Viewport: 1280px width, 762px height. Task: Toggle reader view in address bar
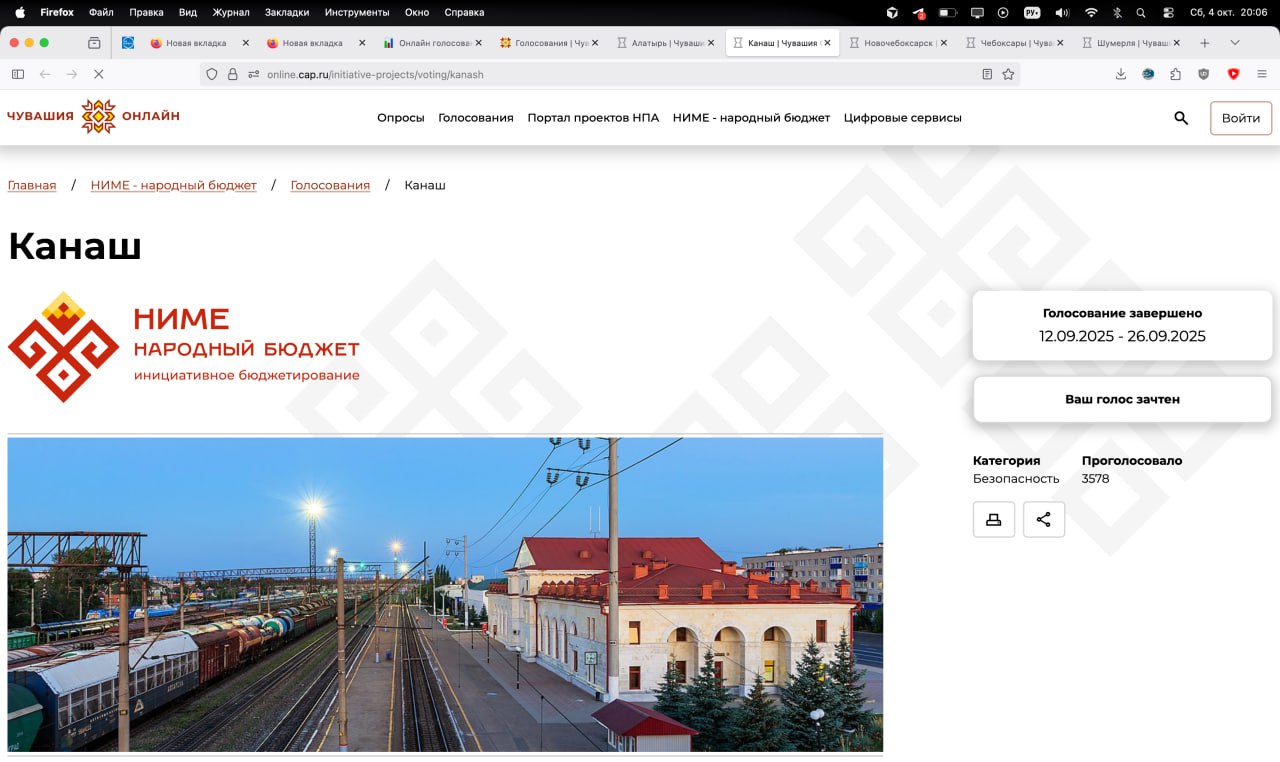pos(987,74)
